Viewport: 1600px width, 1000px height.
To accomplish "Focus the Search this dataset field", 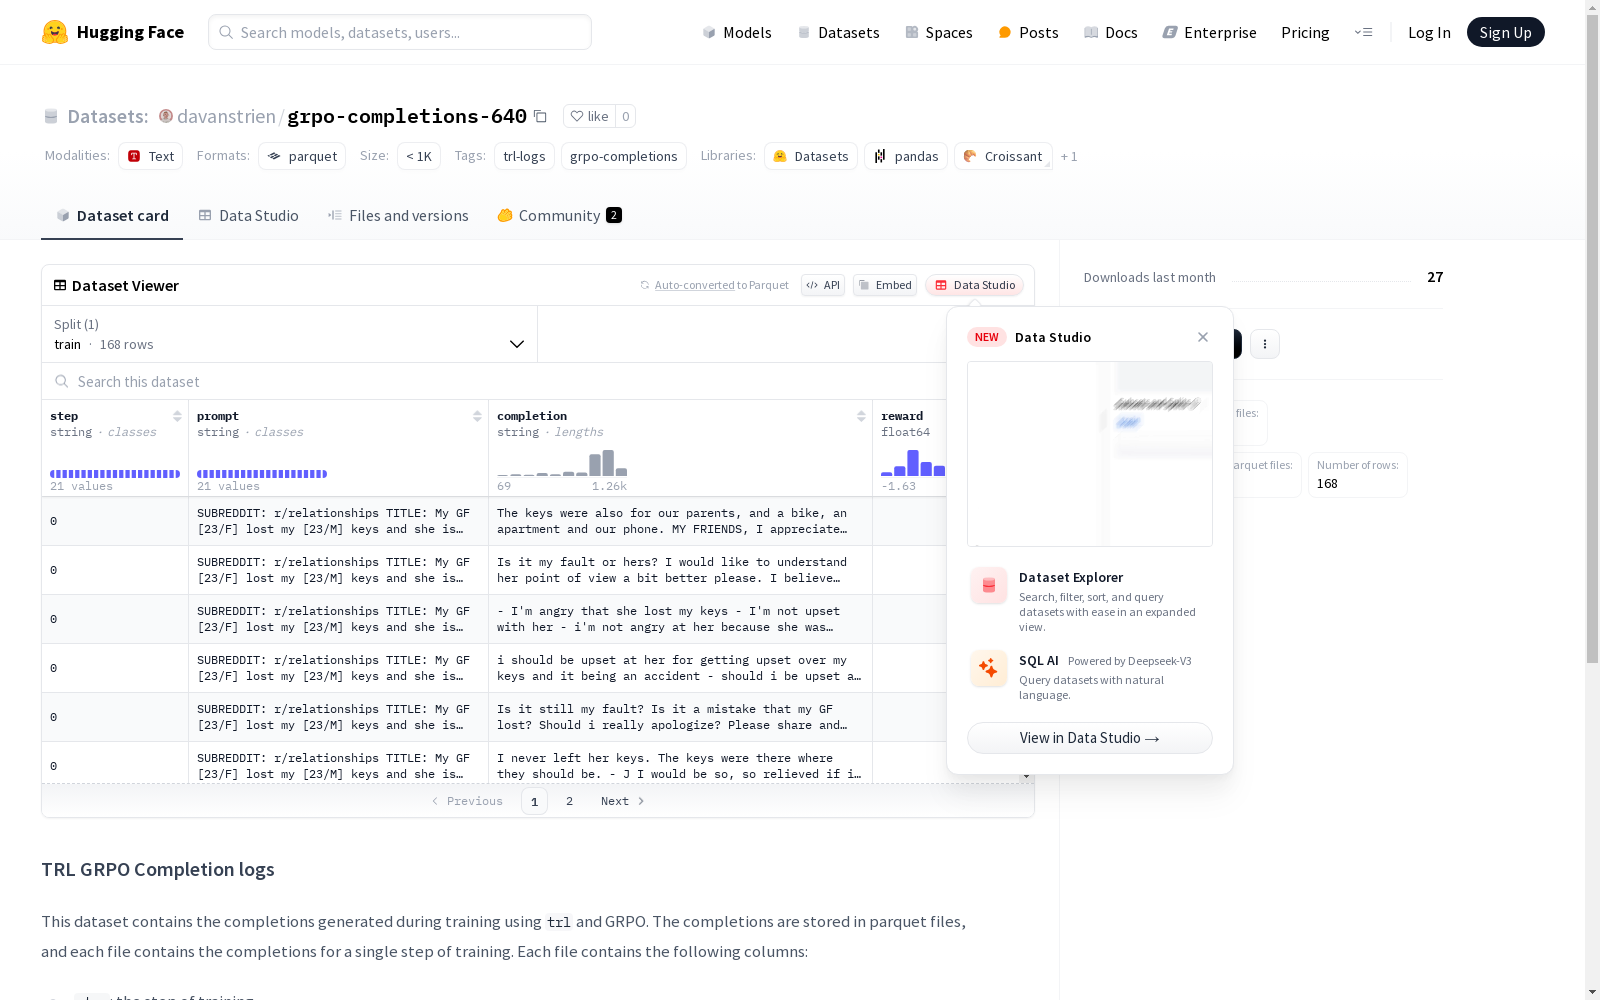I will (495, 381).
